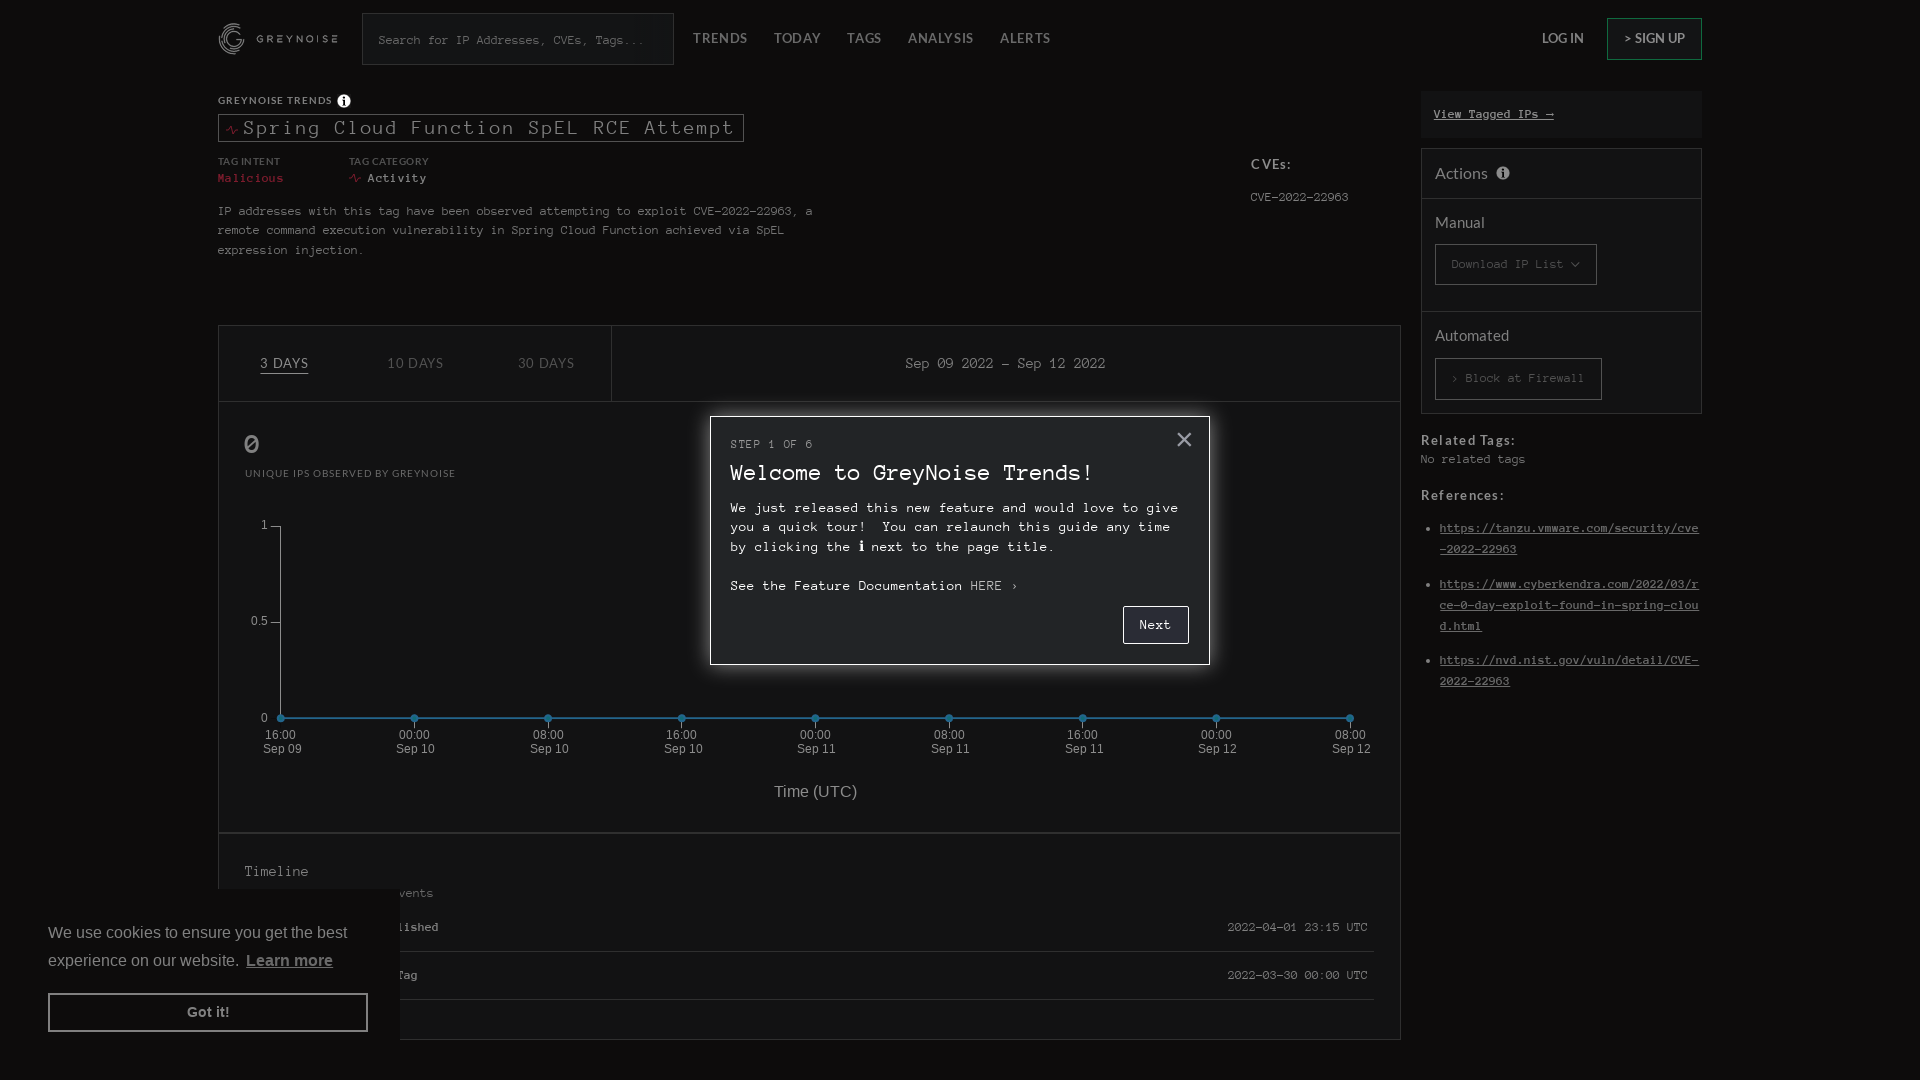Screen dimensions: 1920x1080
Task: Click the chart data point at 16:00 Sep 09
Action: [x=281, y=718]
